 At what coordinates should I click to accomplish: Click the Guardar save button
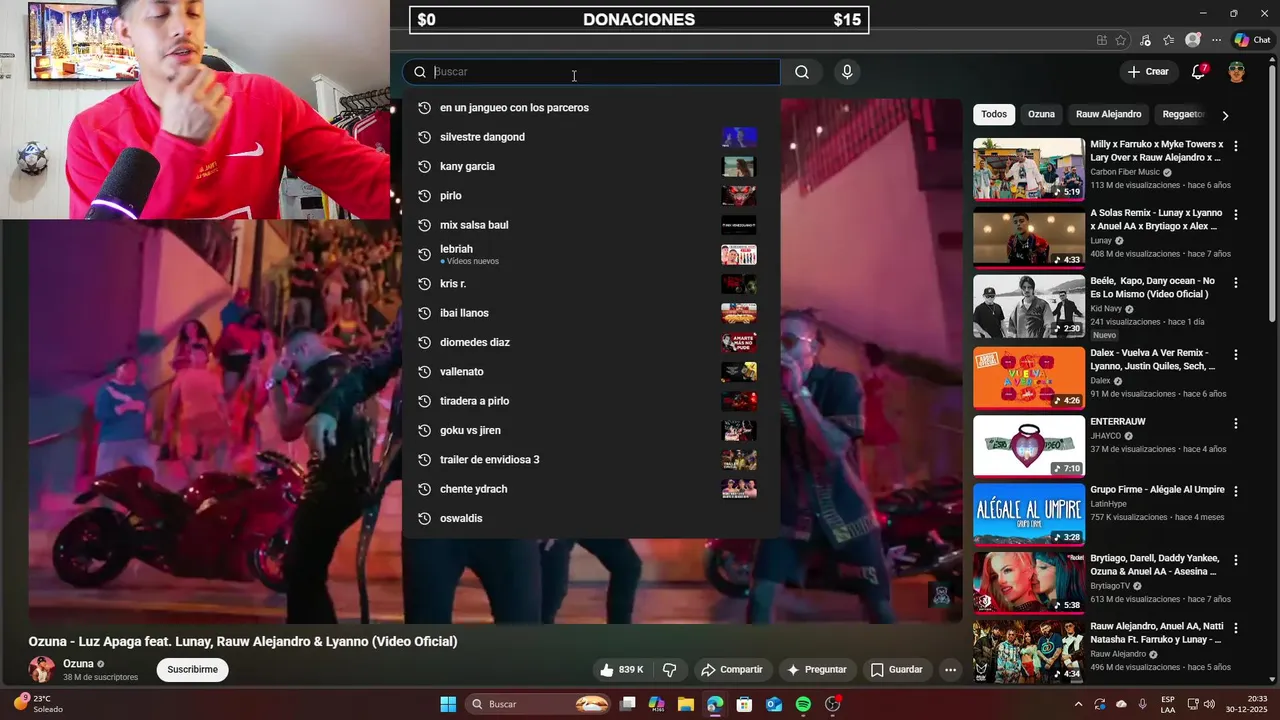point(897,670)
